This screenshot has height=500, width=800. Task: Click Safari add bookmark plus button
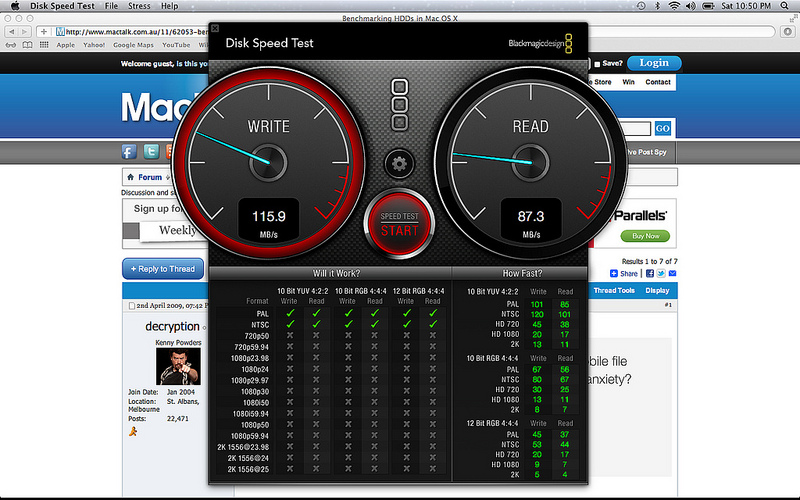44,32
